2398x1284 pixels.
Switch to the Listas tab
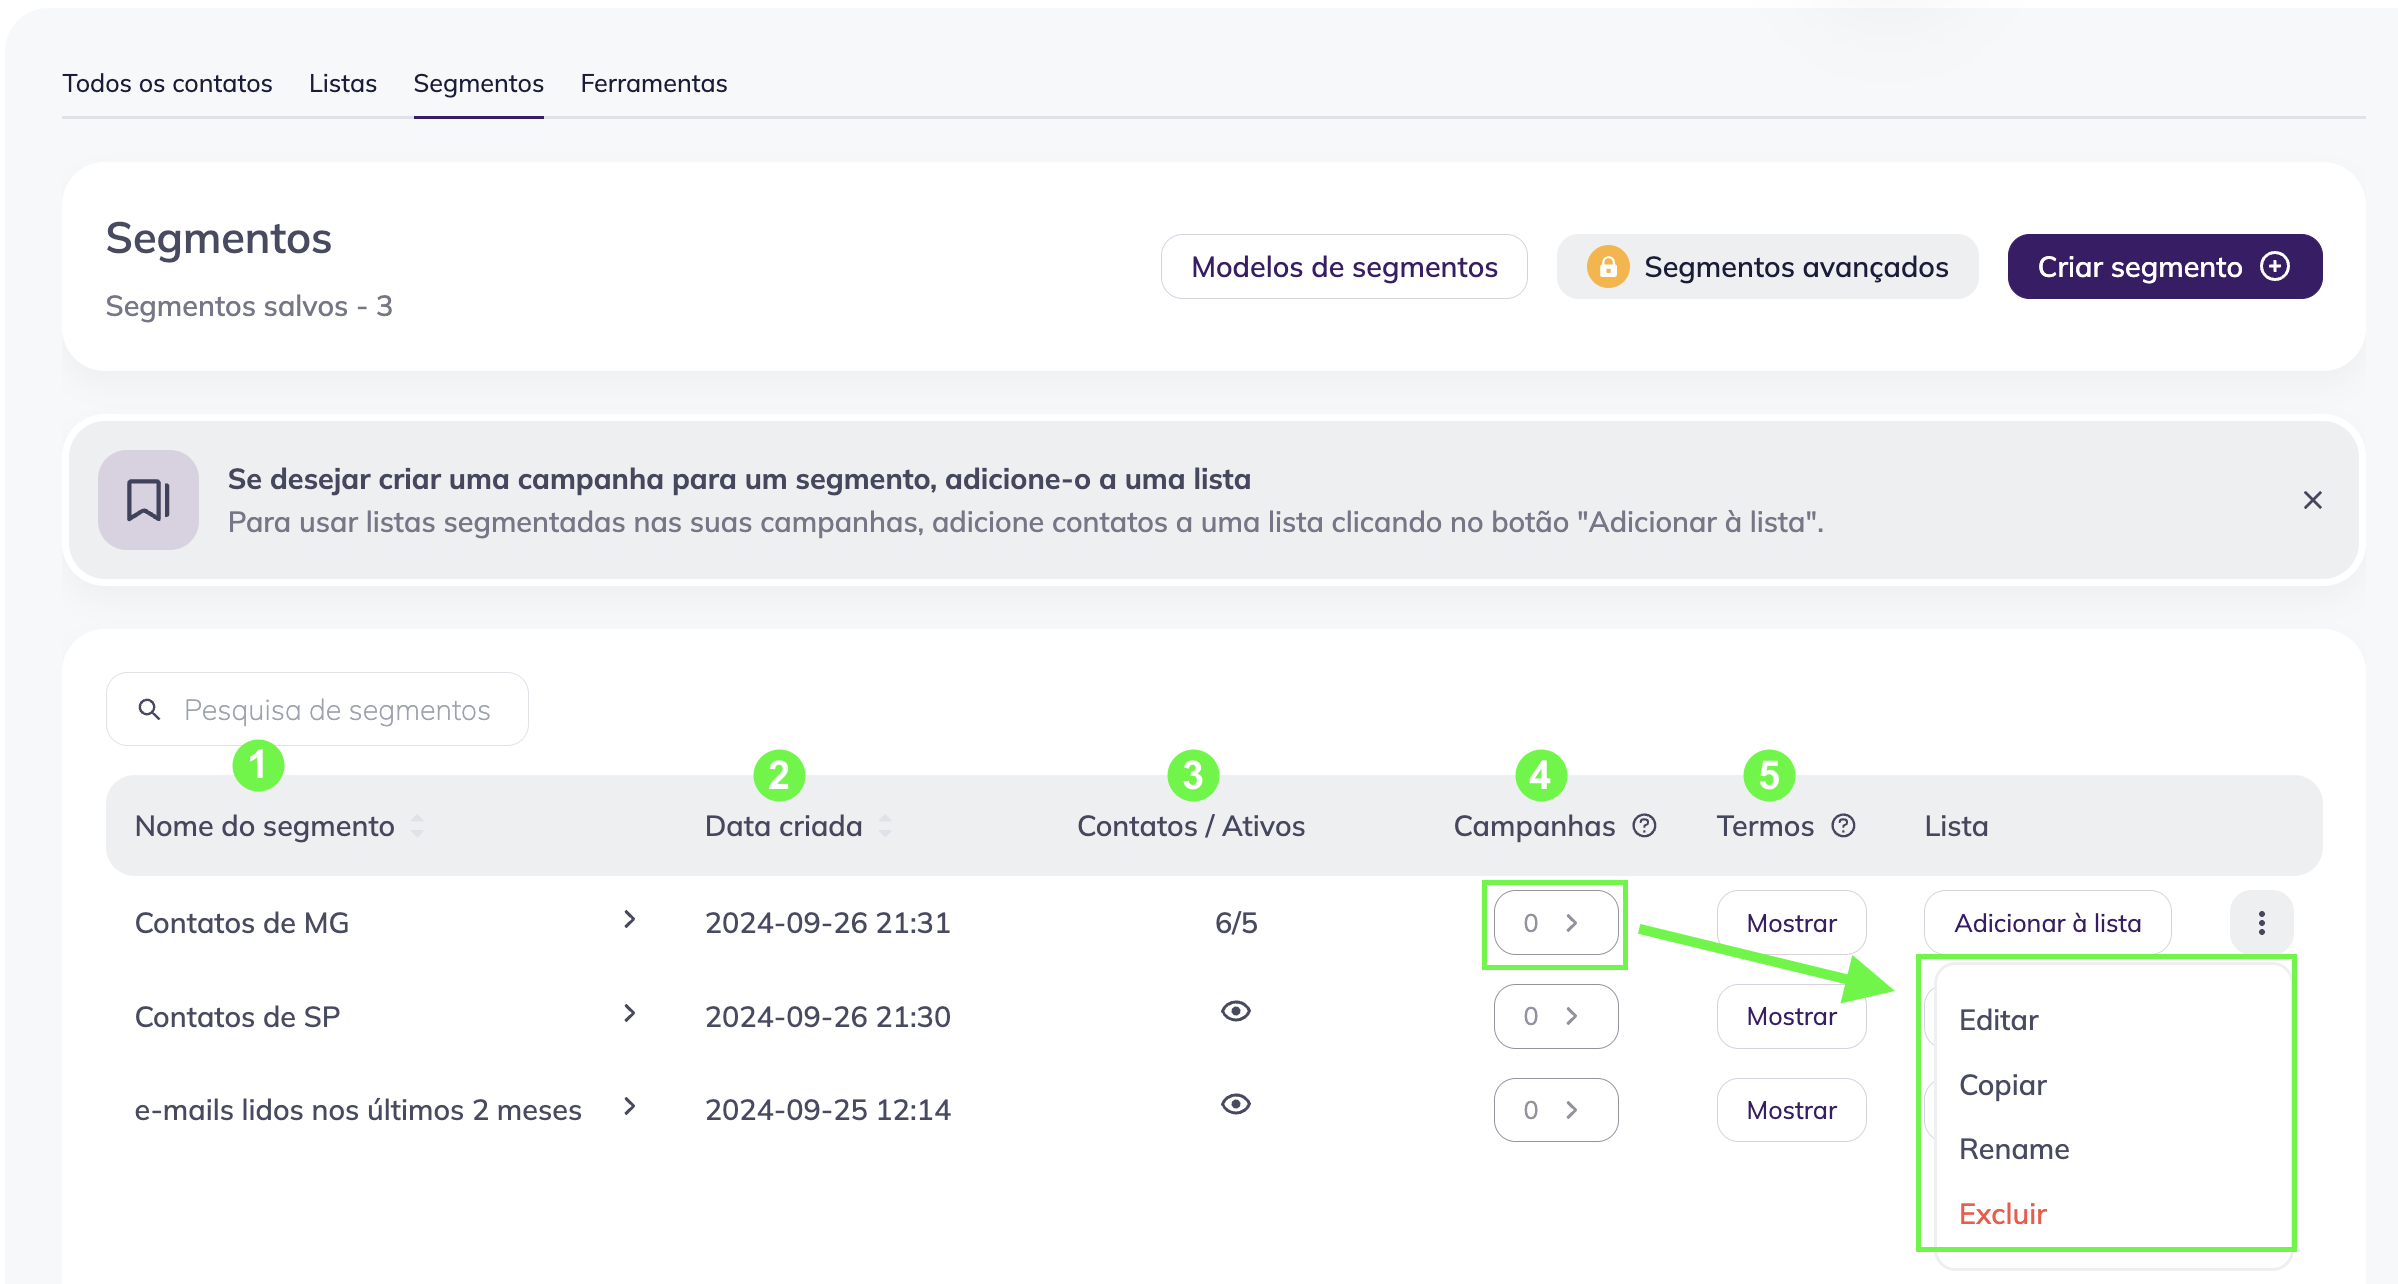(x=342, y=83)
